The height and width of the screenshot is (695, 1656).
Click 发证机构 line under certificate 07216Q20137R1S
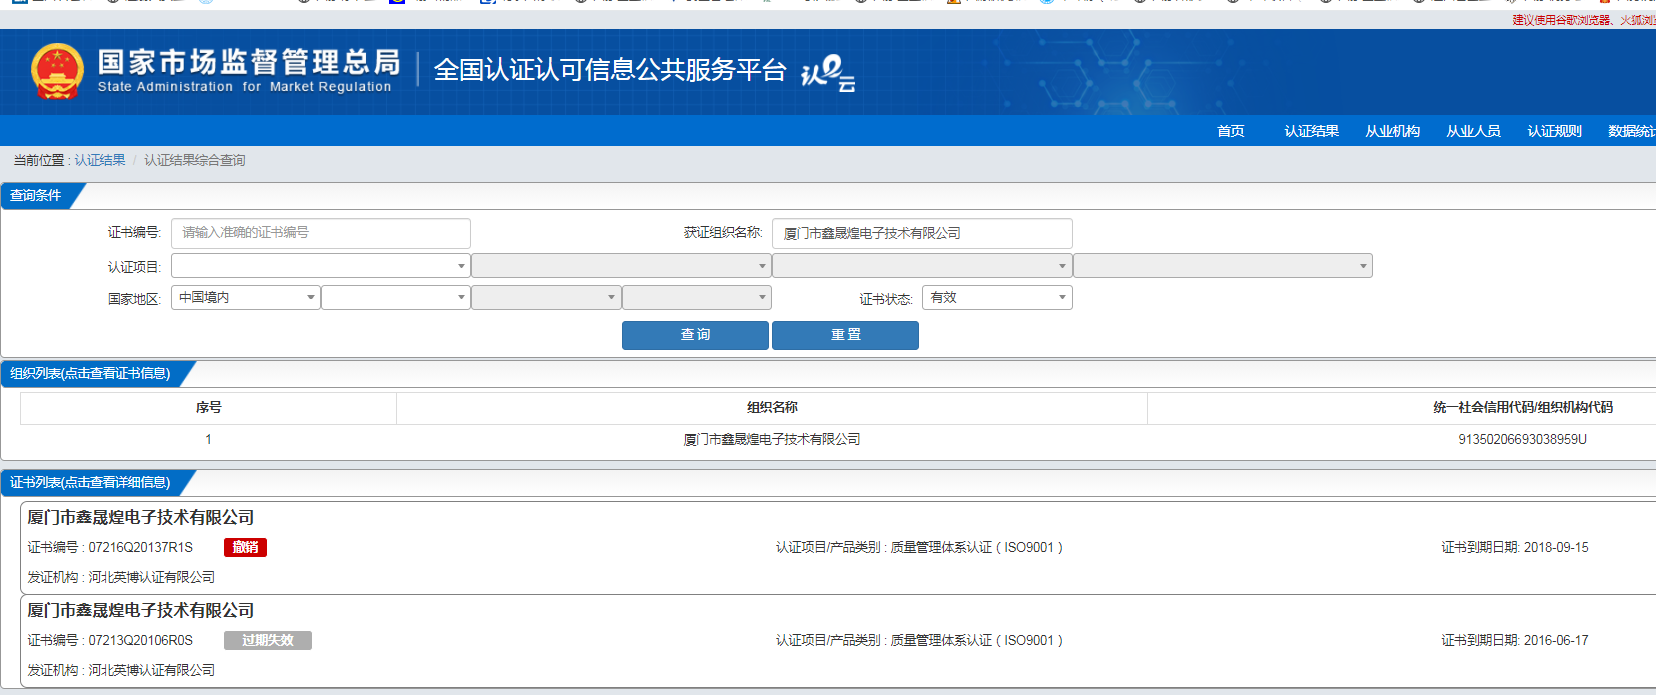point(121,578)
